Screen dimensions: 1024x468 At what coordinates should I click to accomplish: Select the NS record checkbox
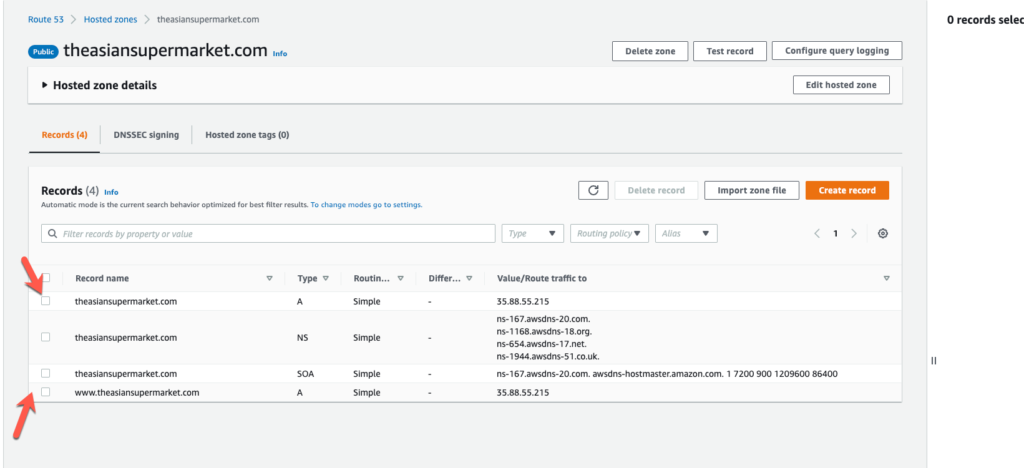[46, 337]
